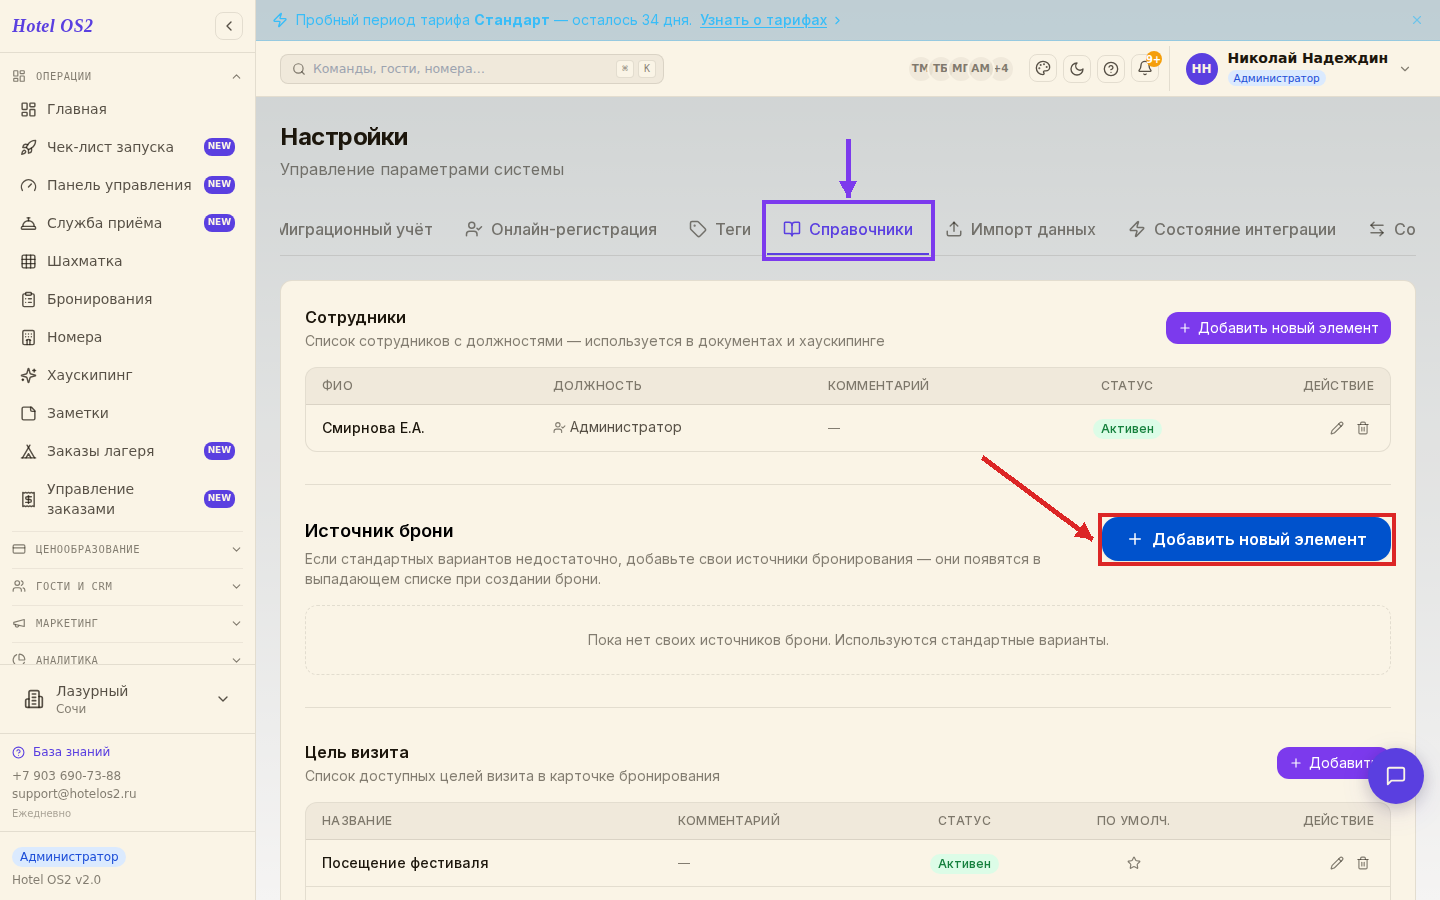Expand Аналитика section

point(128,659)
